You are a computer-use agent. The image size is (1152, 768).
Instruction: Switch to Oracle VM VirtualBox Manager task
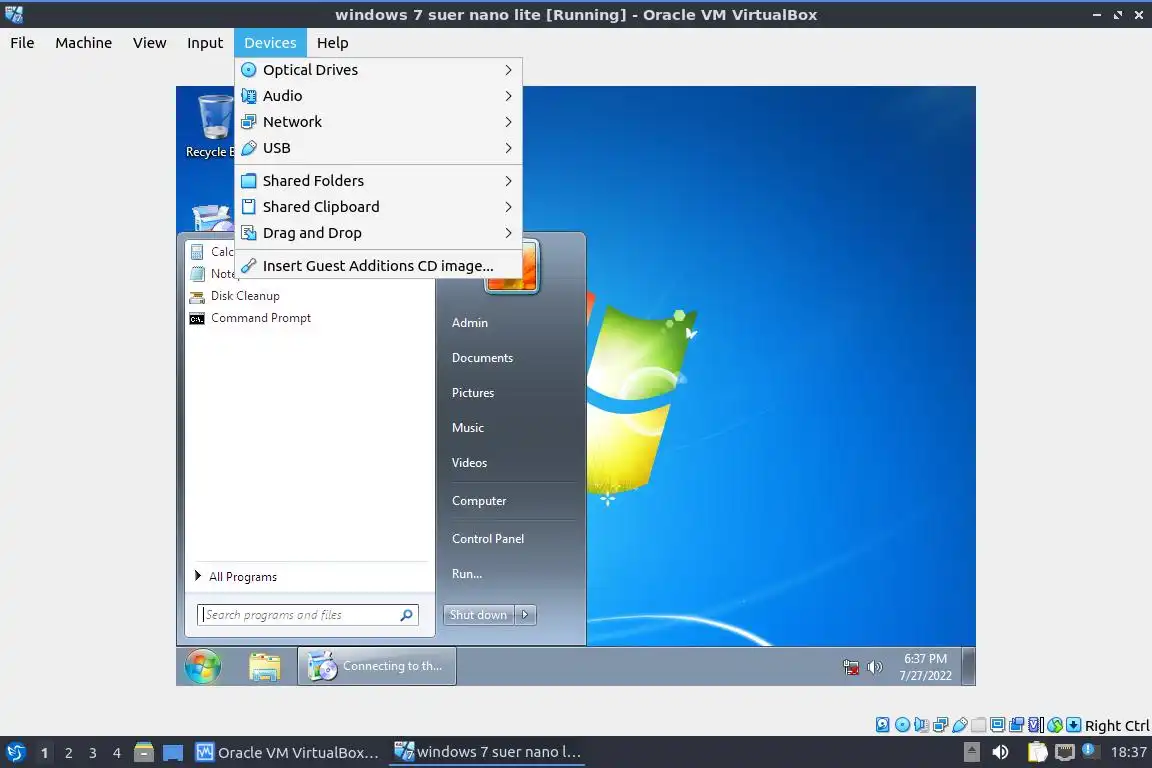pos(287,753)
